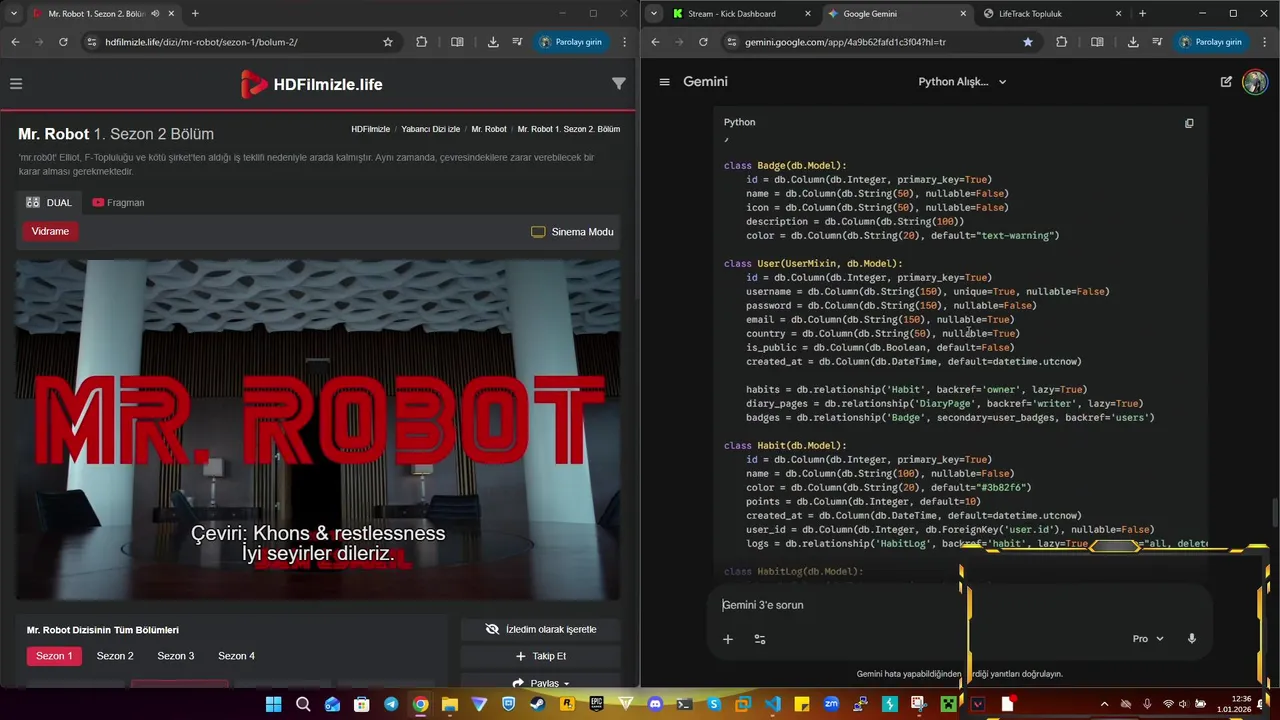
Task: Open the hamburger menu on HDFilmizle site
Action: pyautogui.click(x=16, y=84)
